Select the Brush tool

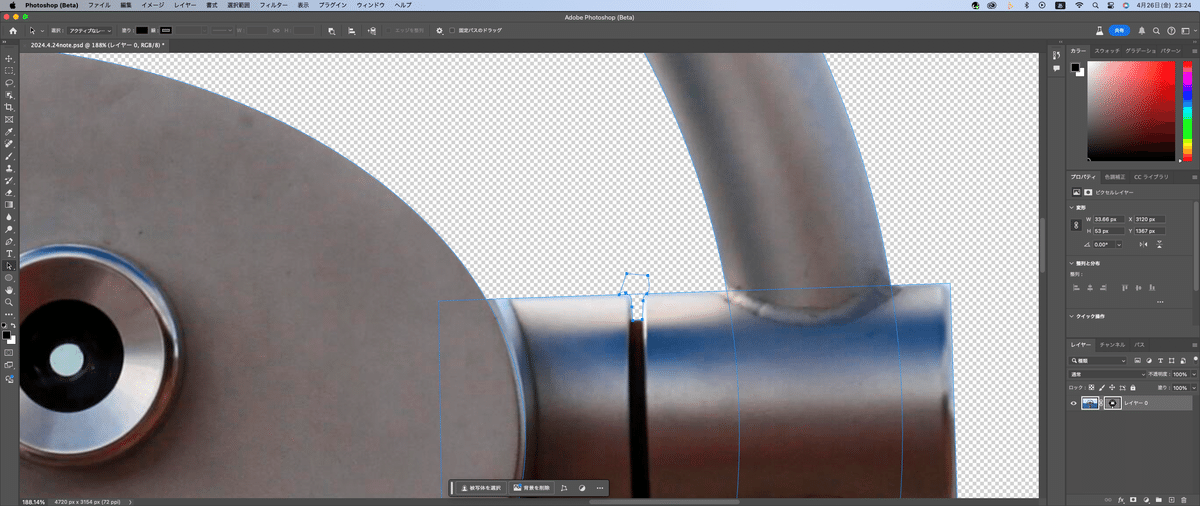[x=9, y=156]
